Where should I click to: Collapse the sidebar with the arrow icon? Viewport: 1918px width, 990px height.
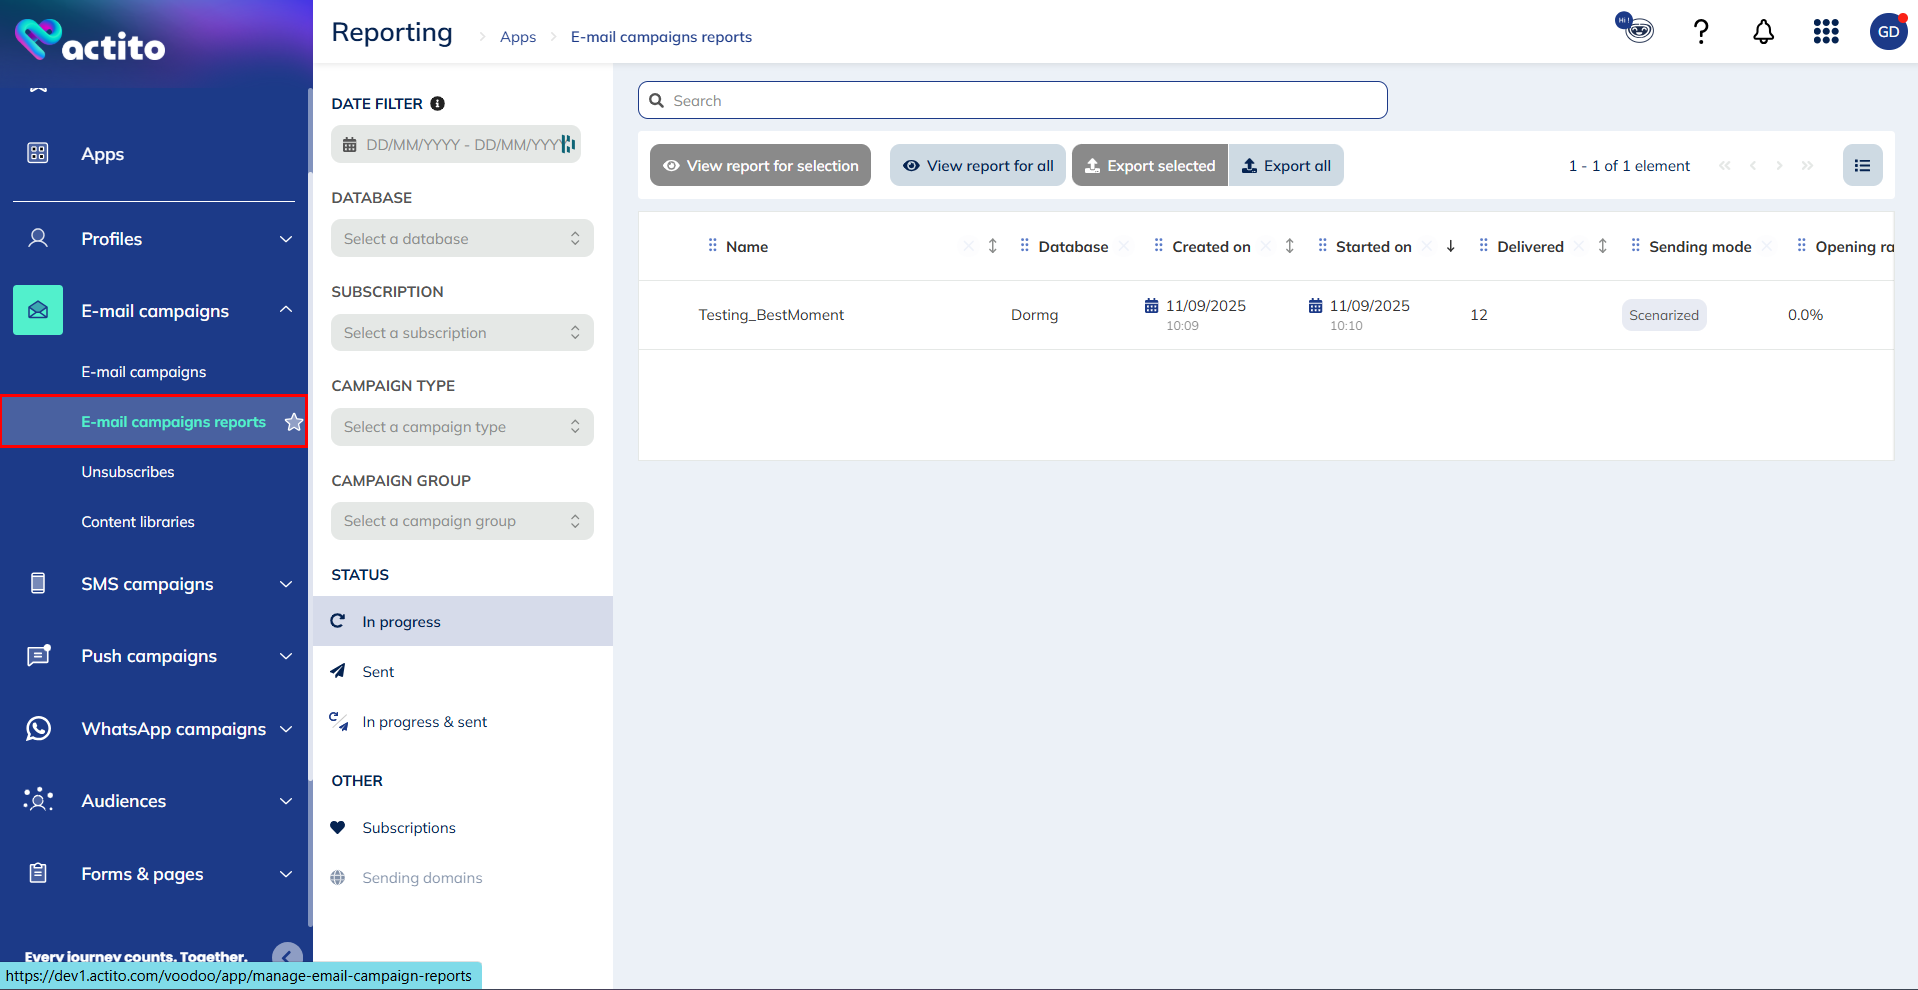[287, 956]
